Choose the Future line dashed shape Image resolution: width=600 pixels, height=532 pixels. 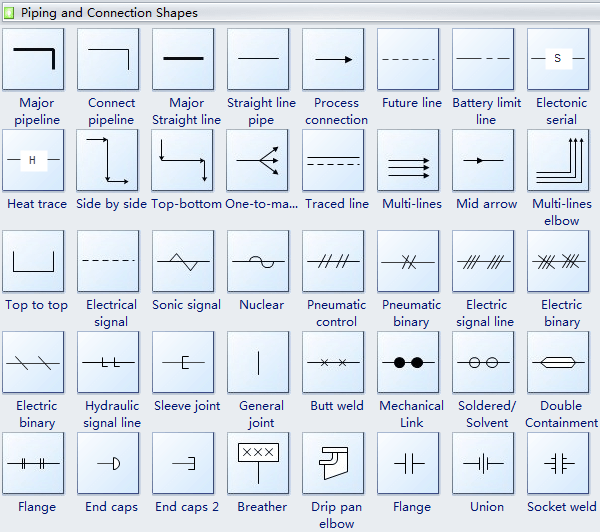408,59
